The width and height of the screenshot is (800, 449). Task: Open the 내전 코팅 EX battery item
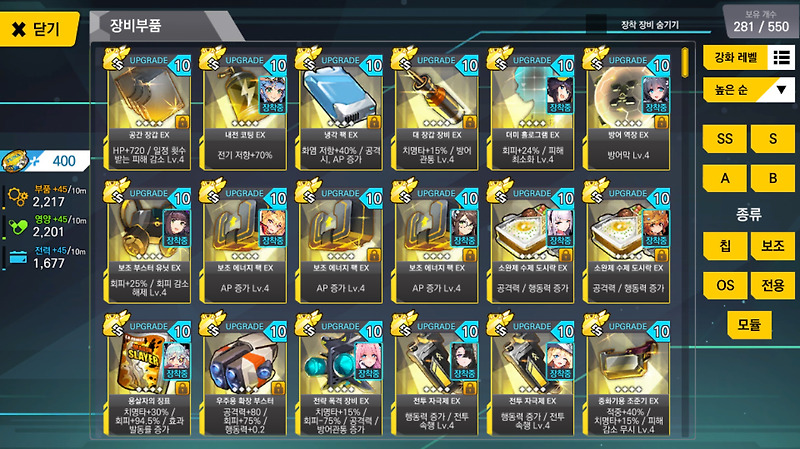(244, 109)
